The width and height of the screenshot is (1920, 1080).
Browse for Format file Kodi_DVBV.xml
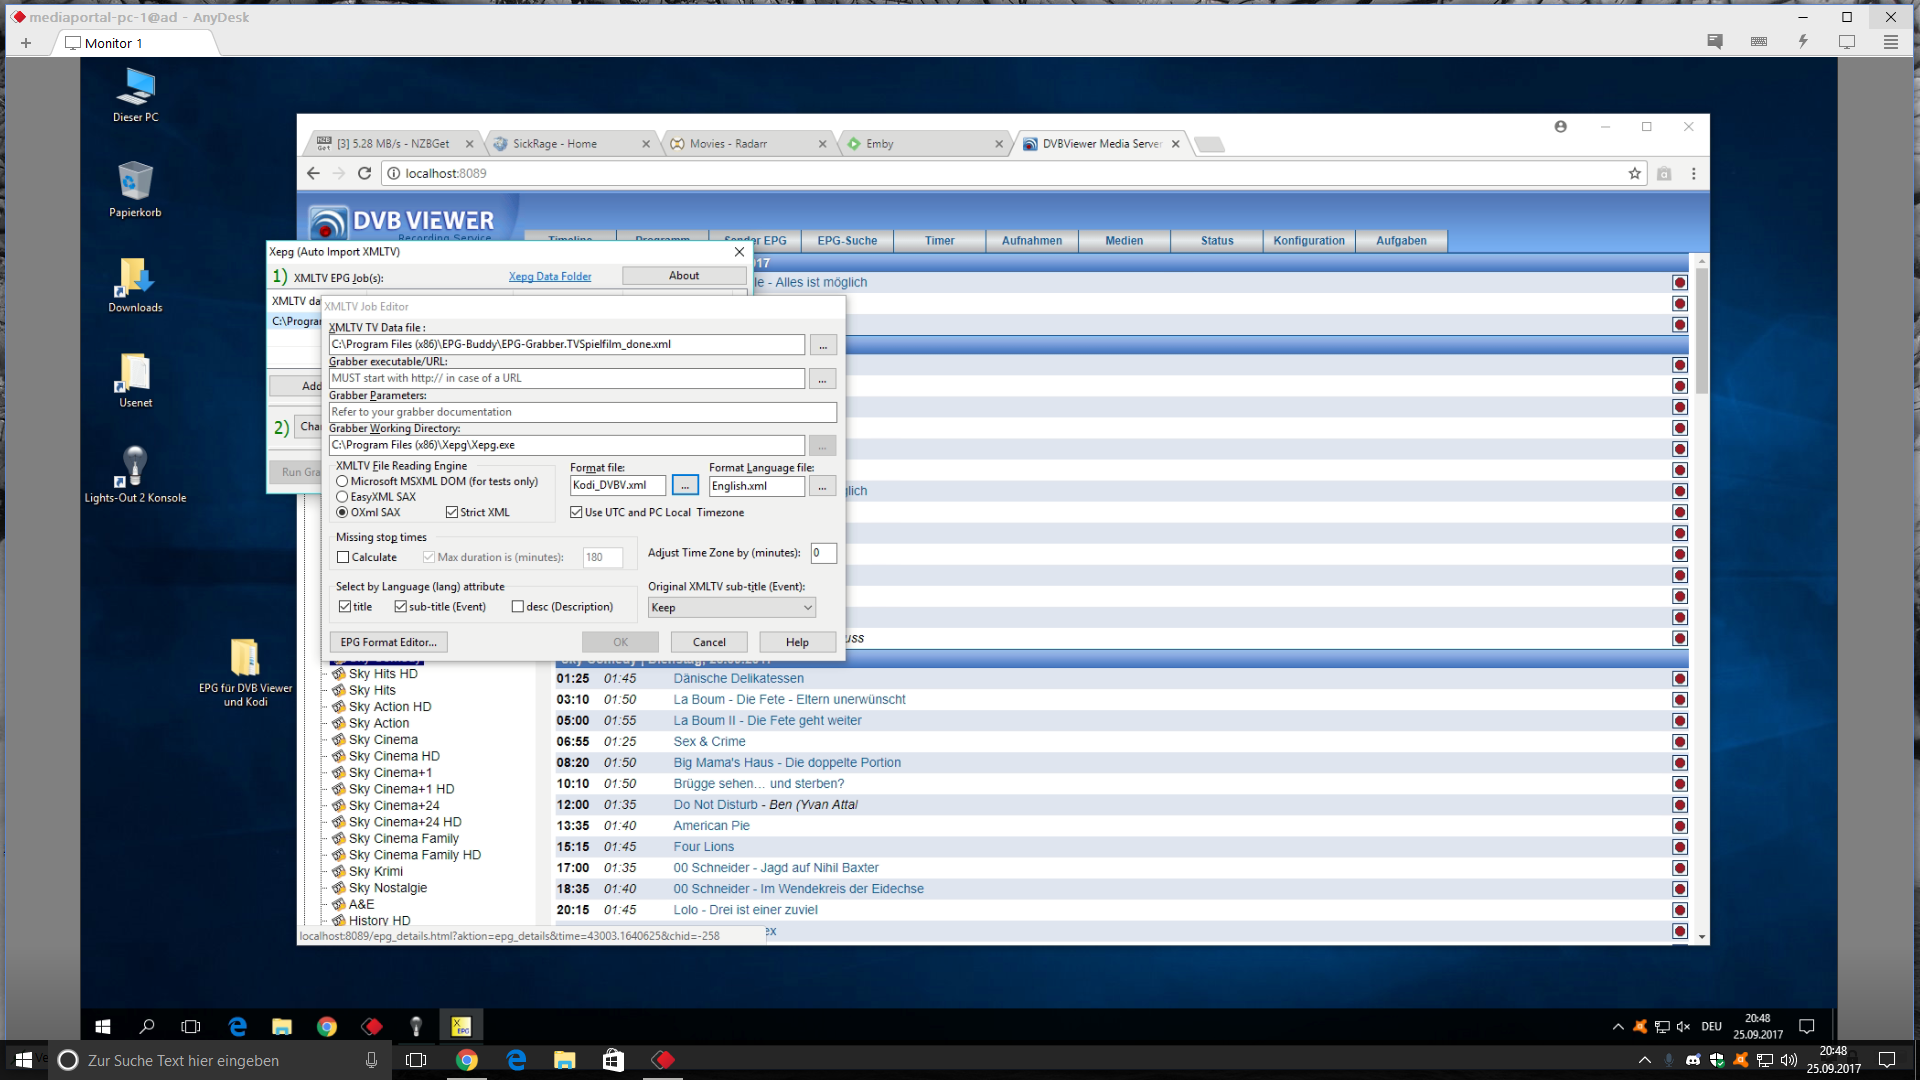[x=685, y=486]
